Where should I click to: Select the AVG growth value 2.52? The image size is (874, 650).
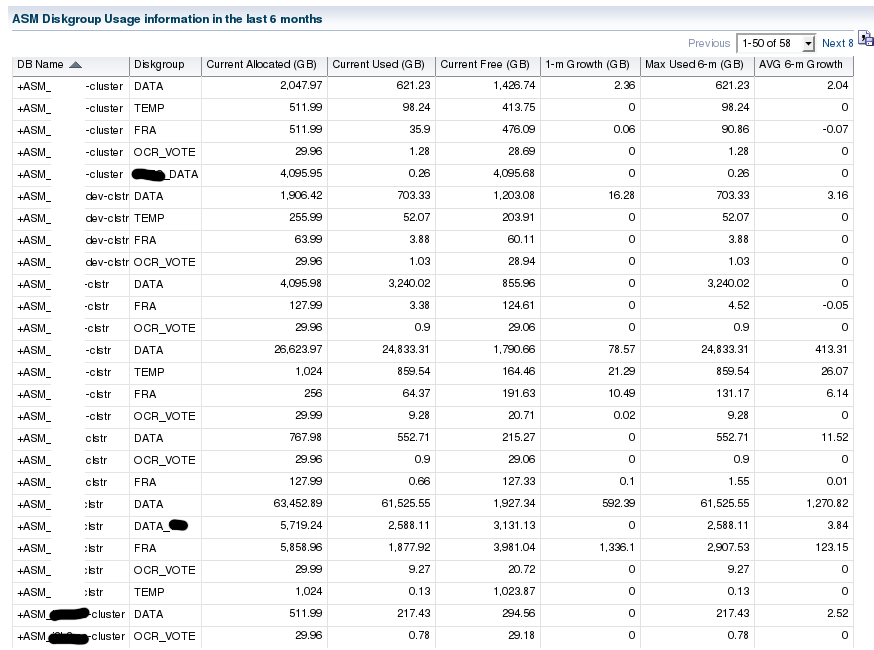[x=838, y=613]
